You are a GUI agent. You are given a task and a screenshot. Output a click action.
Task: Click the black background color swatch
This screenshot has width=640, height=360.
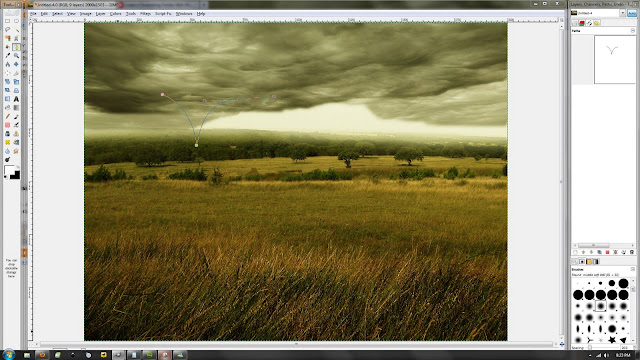(x=16, y=176)
